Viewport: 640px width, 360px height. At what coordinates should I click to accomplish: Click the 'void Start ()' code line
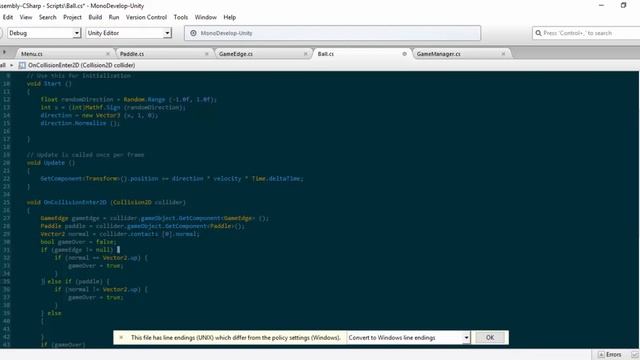(49, 84)
